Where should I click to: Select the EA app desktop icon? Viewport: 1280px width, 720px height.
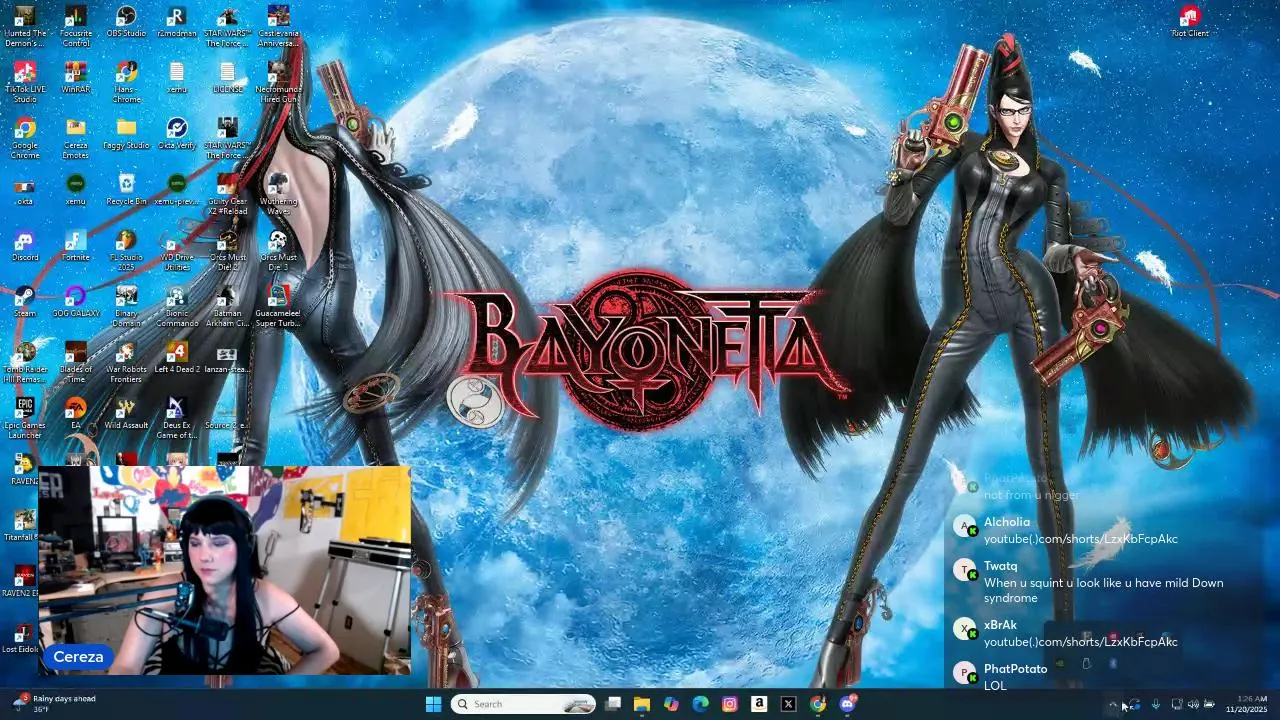coord(76,415)
